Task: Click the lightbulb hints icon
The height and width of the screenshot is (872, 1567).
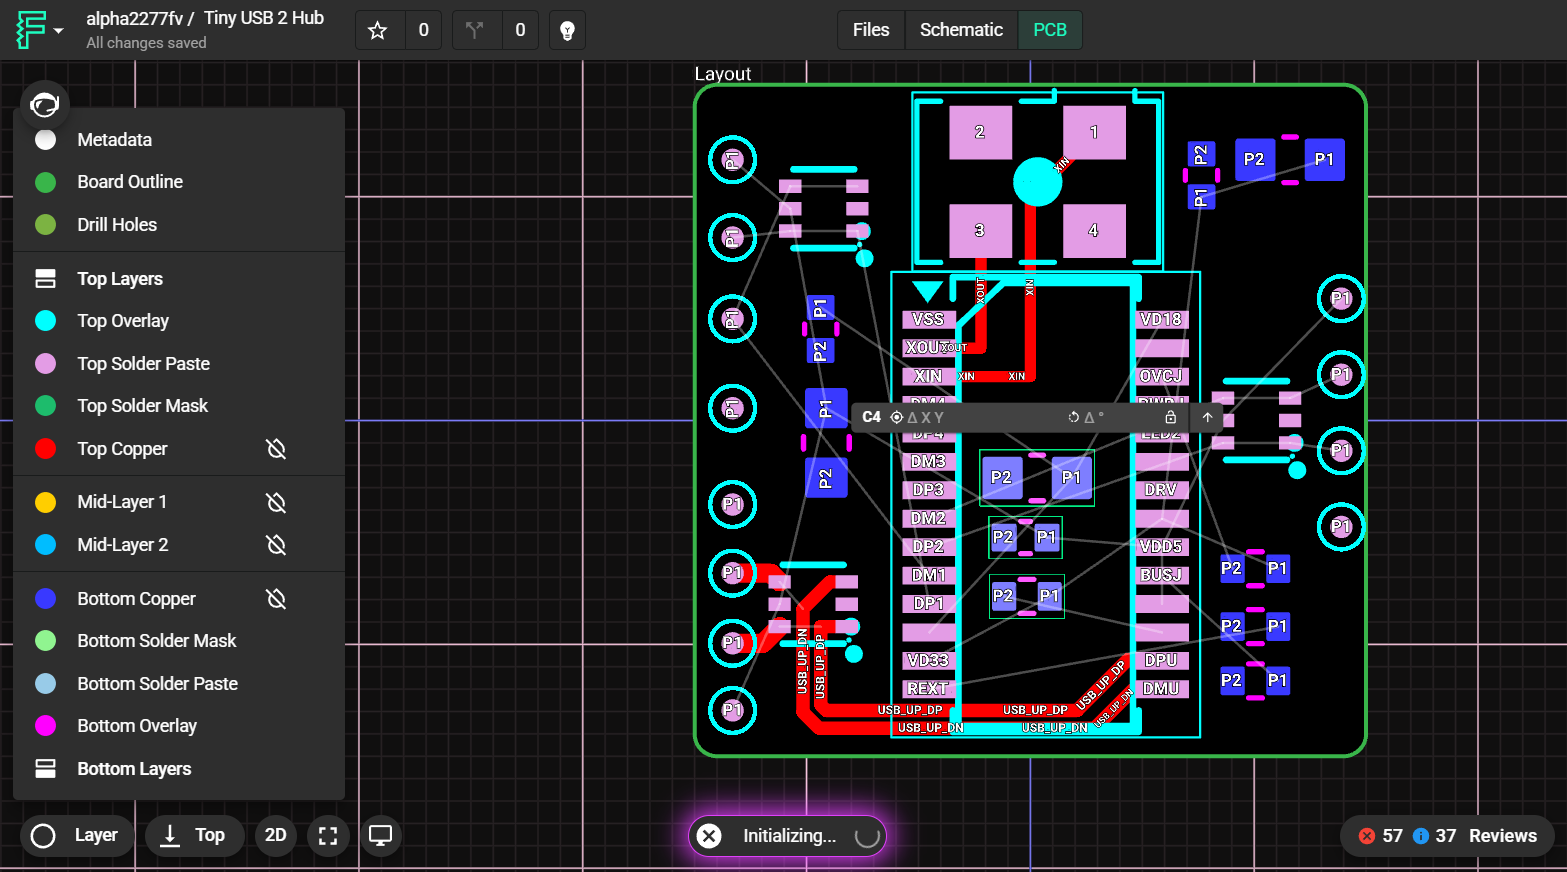Action: point(567,30)
